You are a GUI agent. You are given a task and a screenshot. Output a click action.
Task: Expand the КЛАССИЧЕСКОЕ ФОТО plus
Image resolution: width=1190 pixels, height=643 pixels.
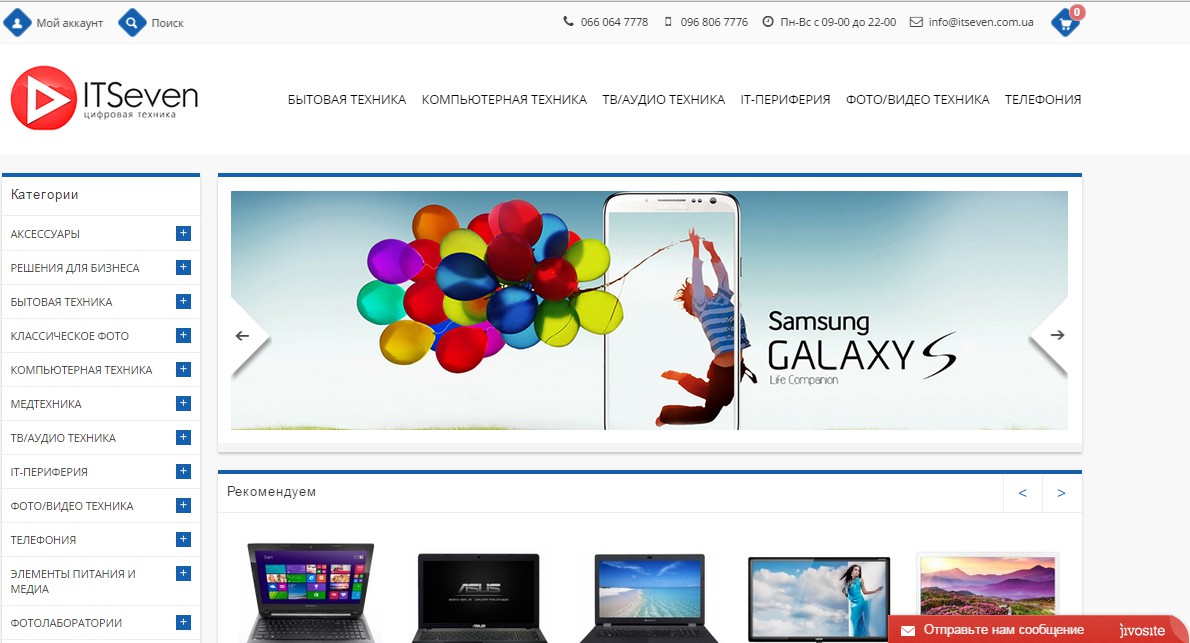(183, 335)
